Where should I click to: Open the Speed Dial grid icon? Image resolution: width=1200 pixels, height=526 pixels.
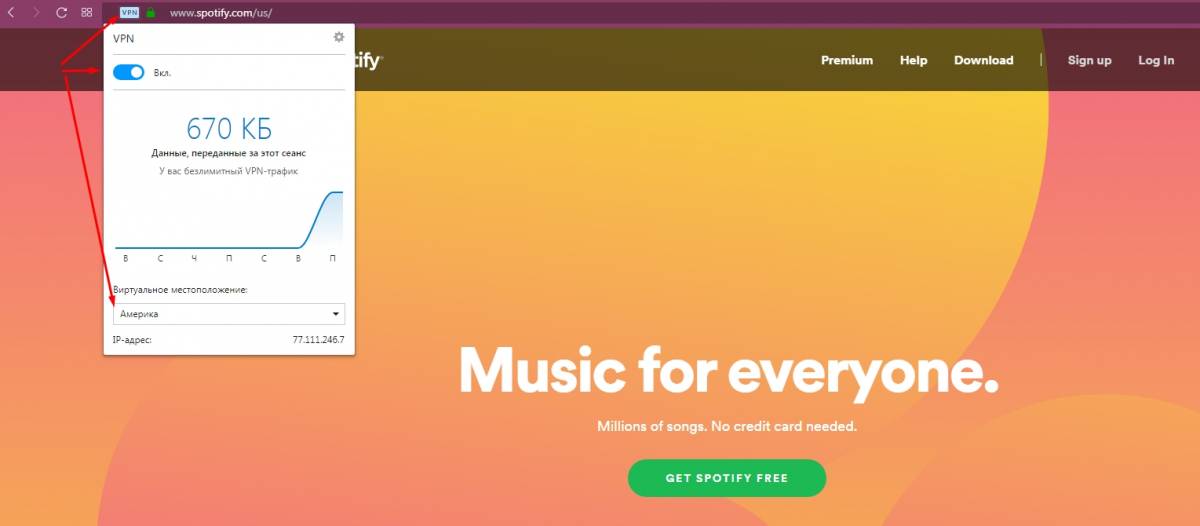click(x=87, y=13)
